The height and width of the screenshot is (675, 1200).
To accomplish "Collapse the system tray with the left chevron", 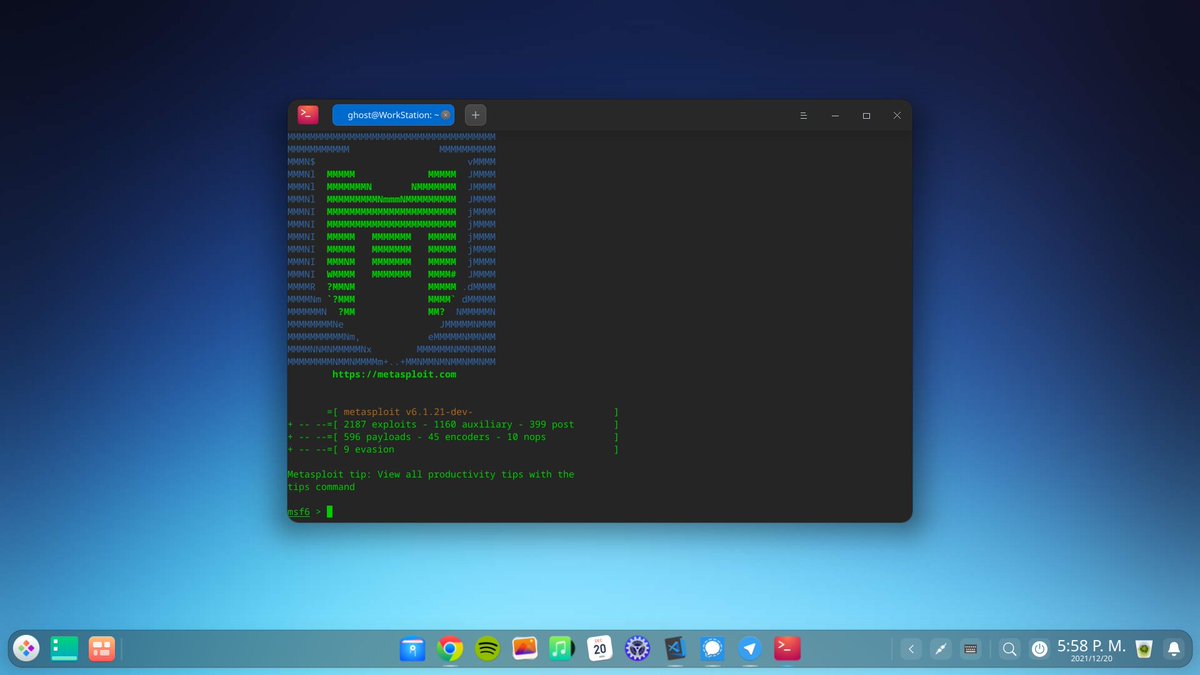I will 911,648.
